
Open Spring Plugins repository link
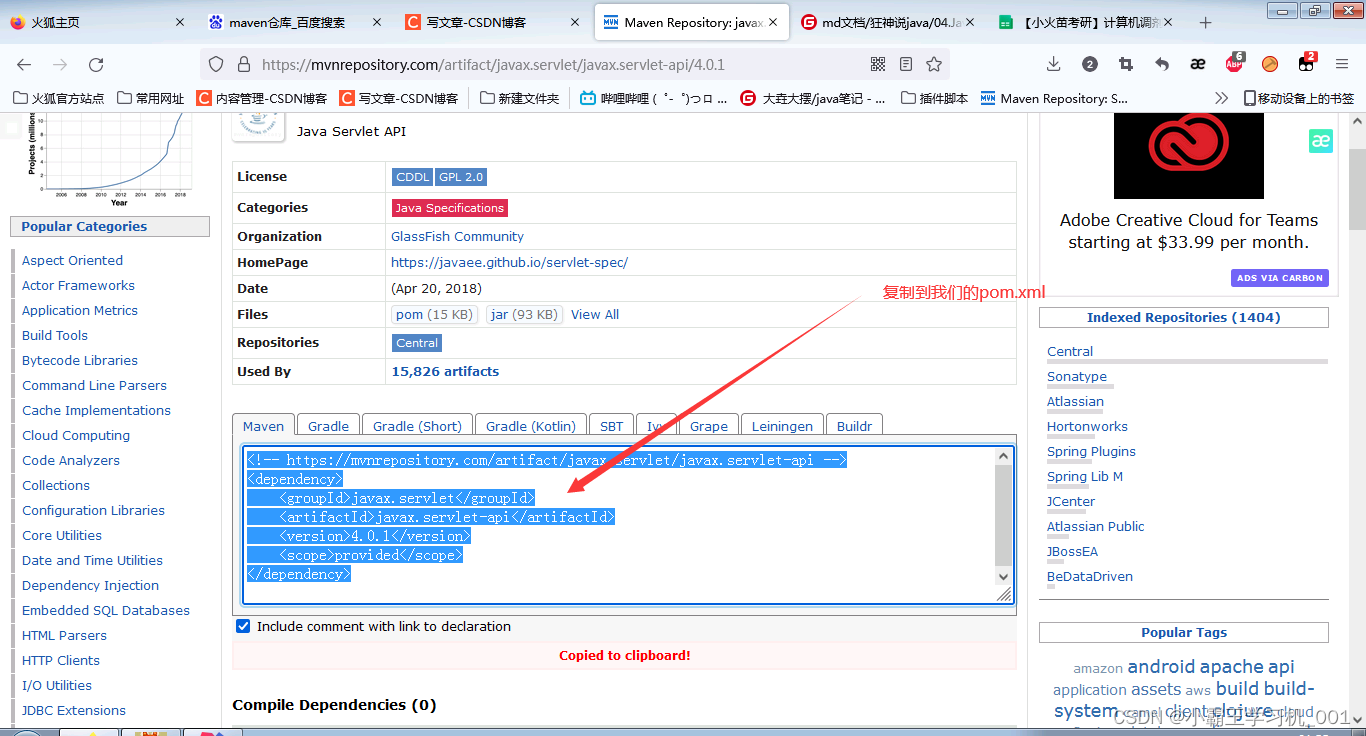[x=1091, y=451]
